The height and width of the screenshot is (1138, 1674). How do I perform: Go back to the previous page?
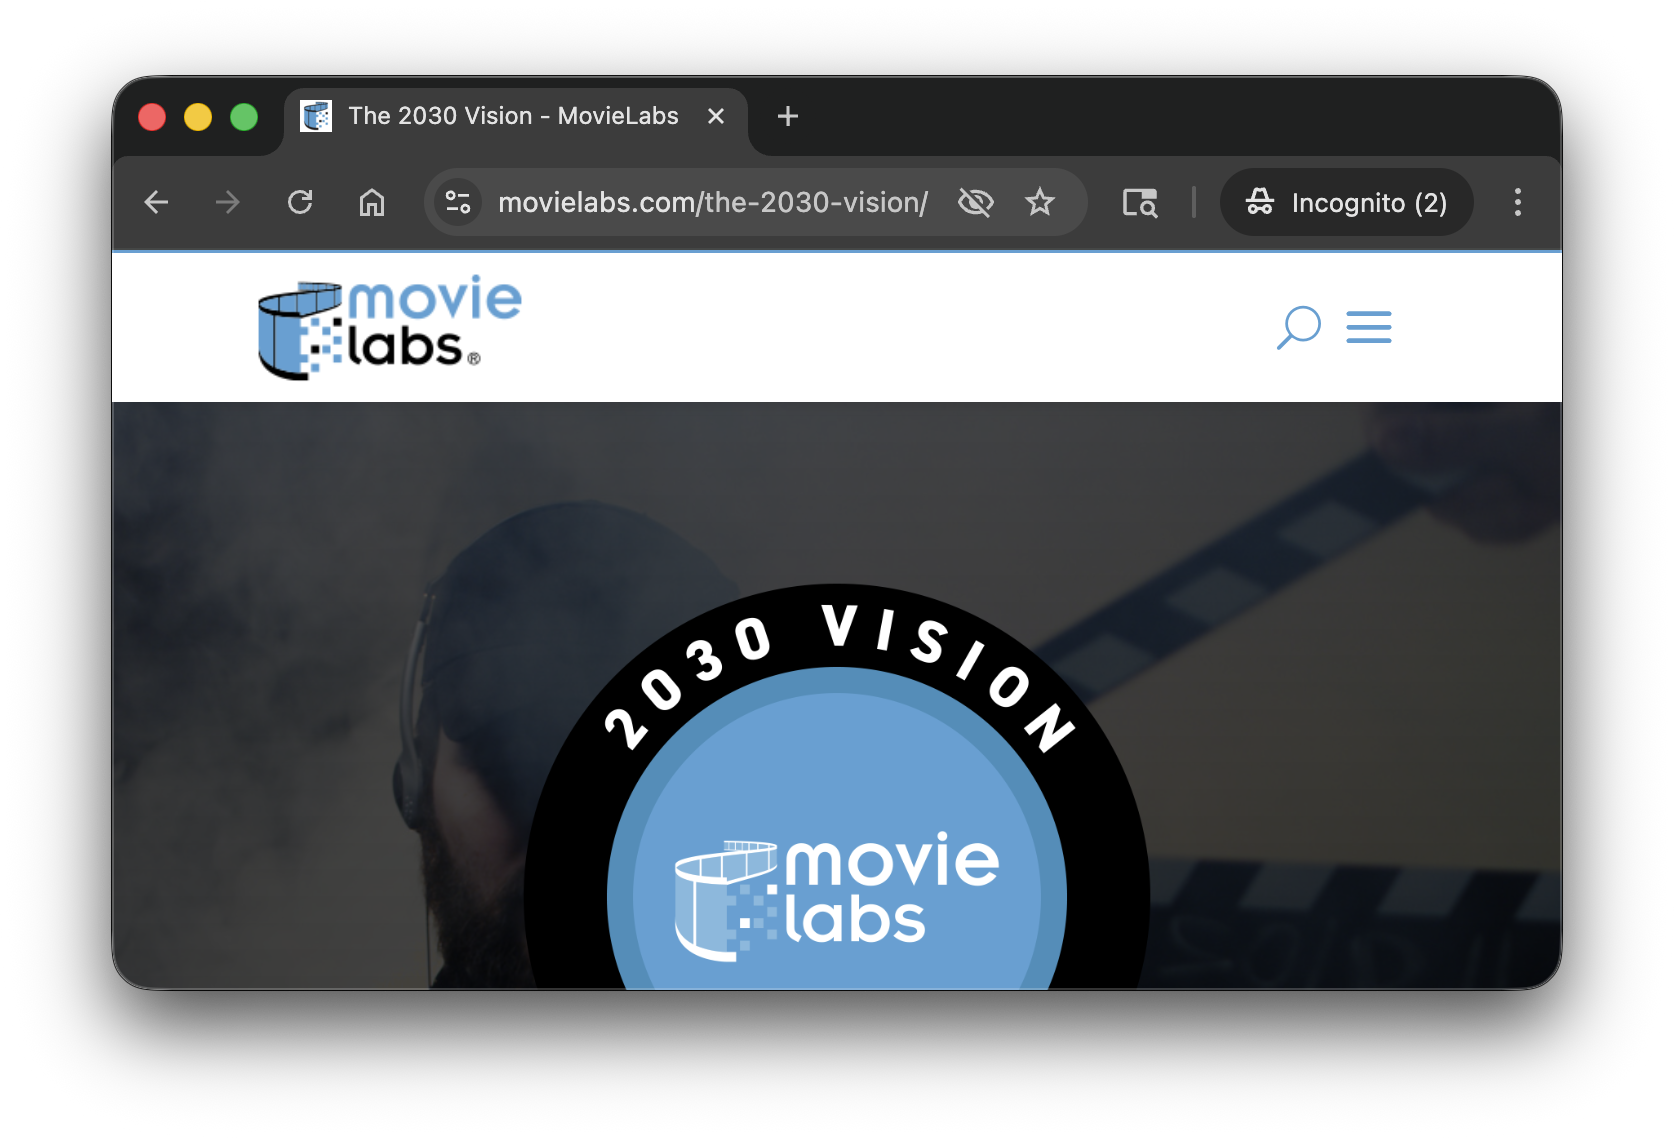[156, 203]
